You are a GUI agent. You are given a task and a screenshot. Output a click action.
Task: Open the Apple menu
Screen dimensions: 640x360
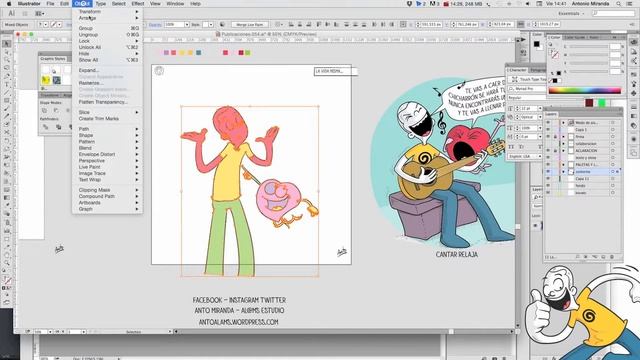[x=9, y=4]
